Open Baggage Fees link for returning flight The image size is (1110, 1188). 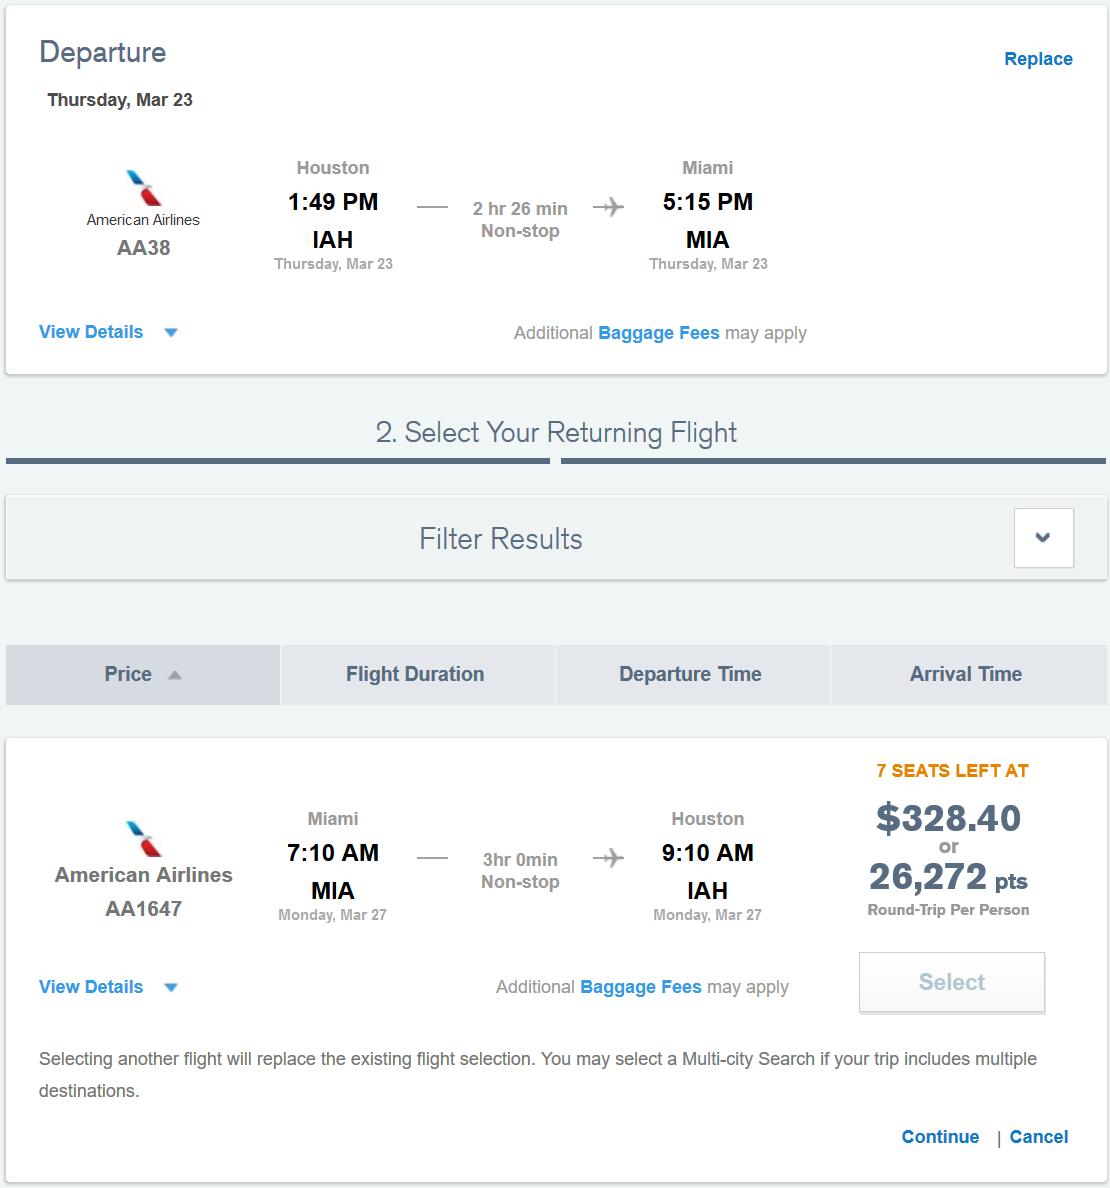pos(640,988)
